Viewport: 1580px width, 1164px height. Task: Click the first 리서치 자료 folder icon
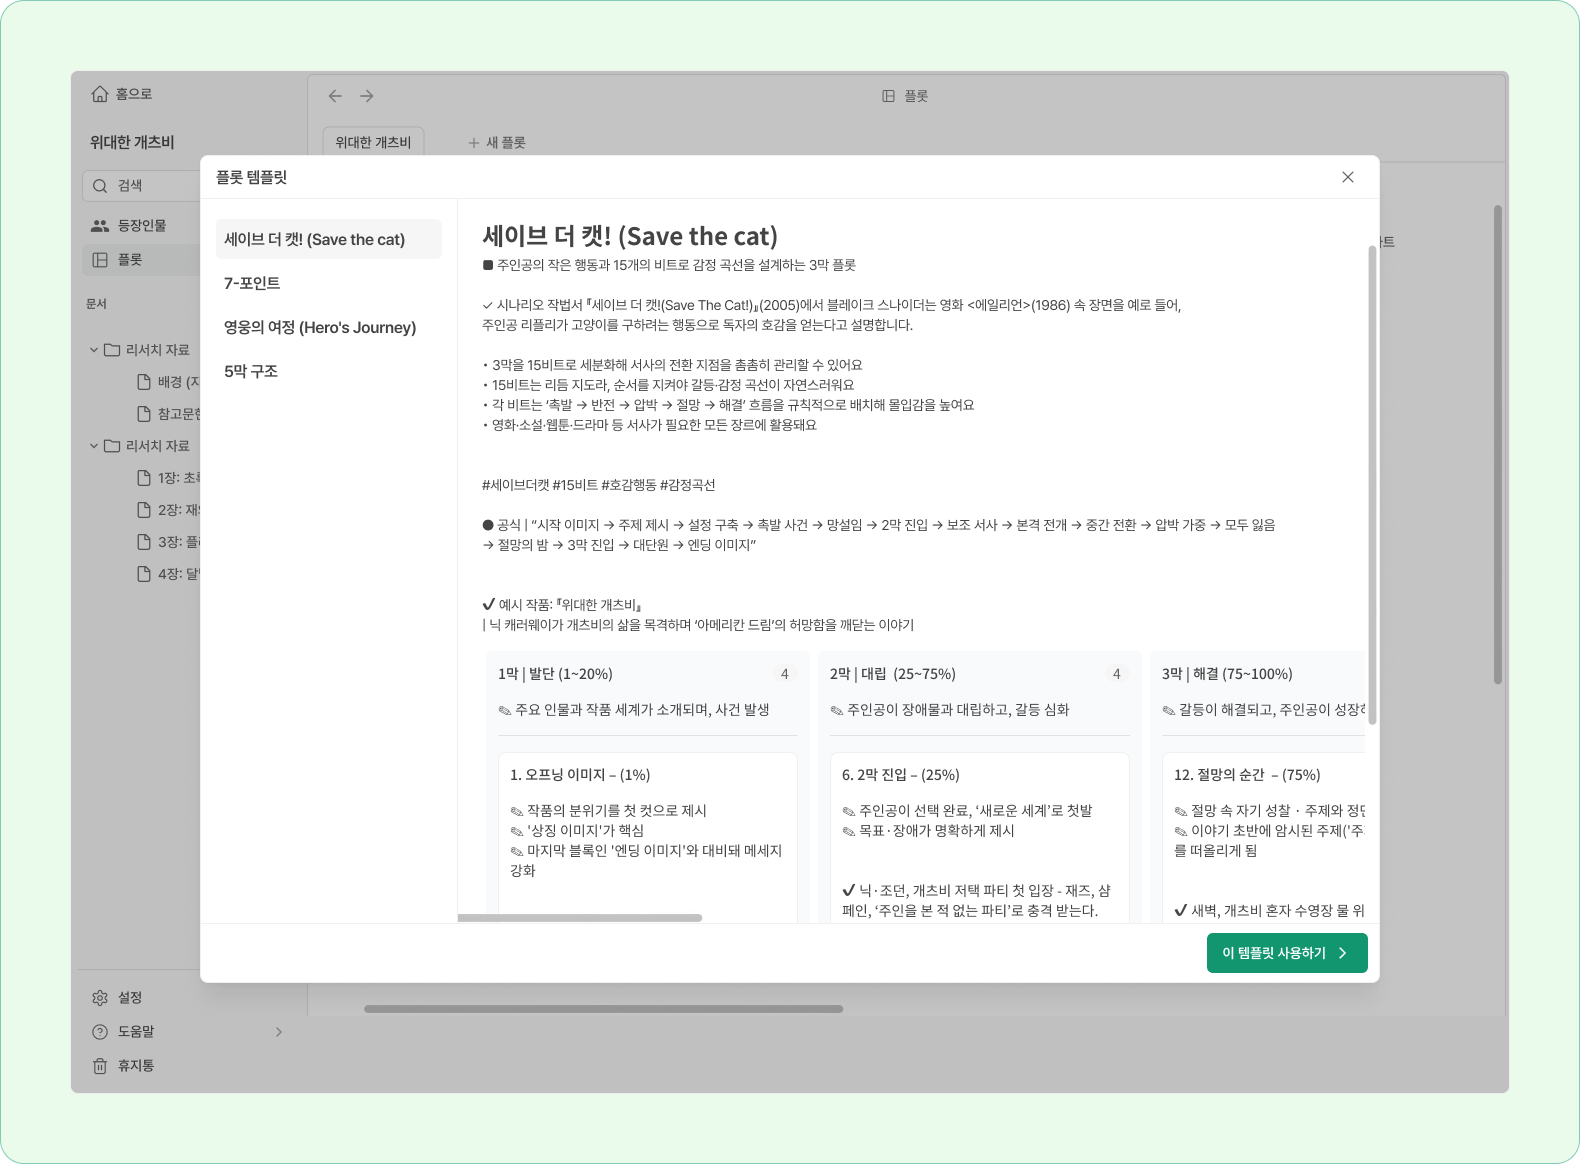coord(112,350)
